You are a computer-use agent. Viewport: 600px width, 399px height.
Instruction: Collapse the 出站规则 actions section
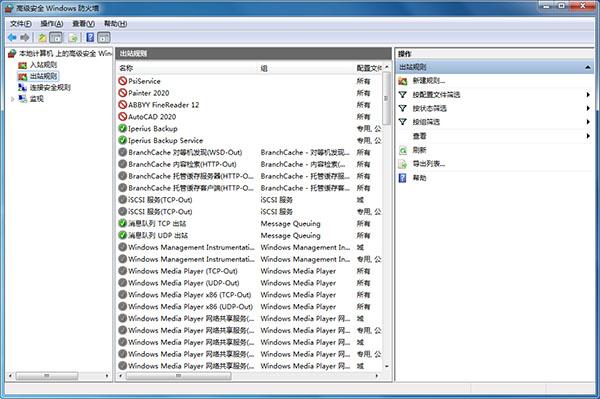588,67
